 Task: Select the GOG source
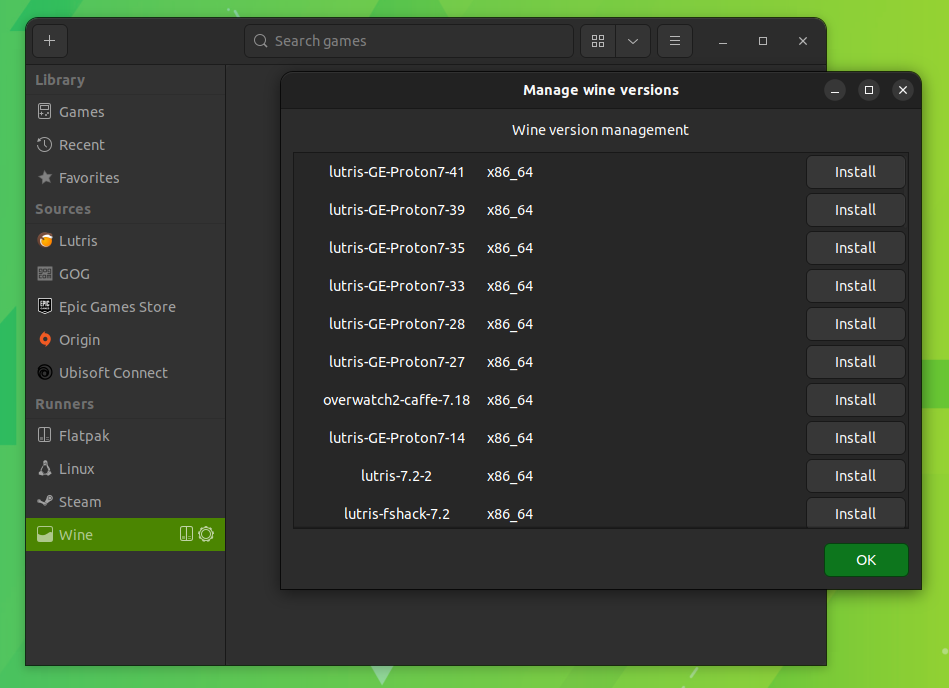125,274
